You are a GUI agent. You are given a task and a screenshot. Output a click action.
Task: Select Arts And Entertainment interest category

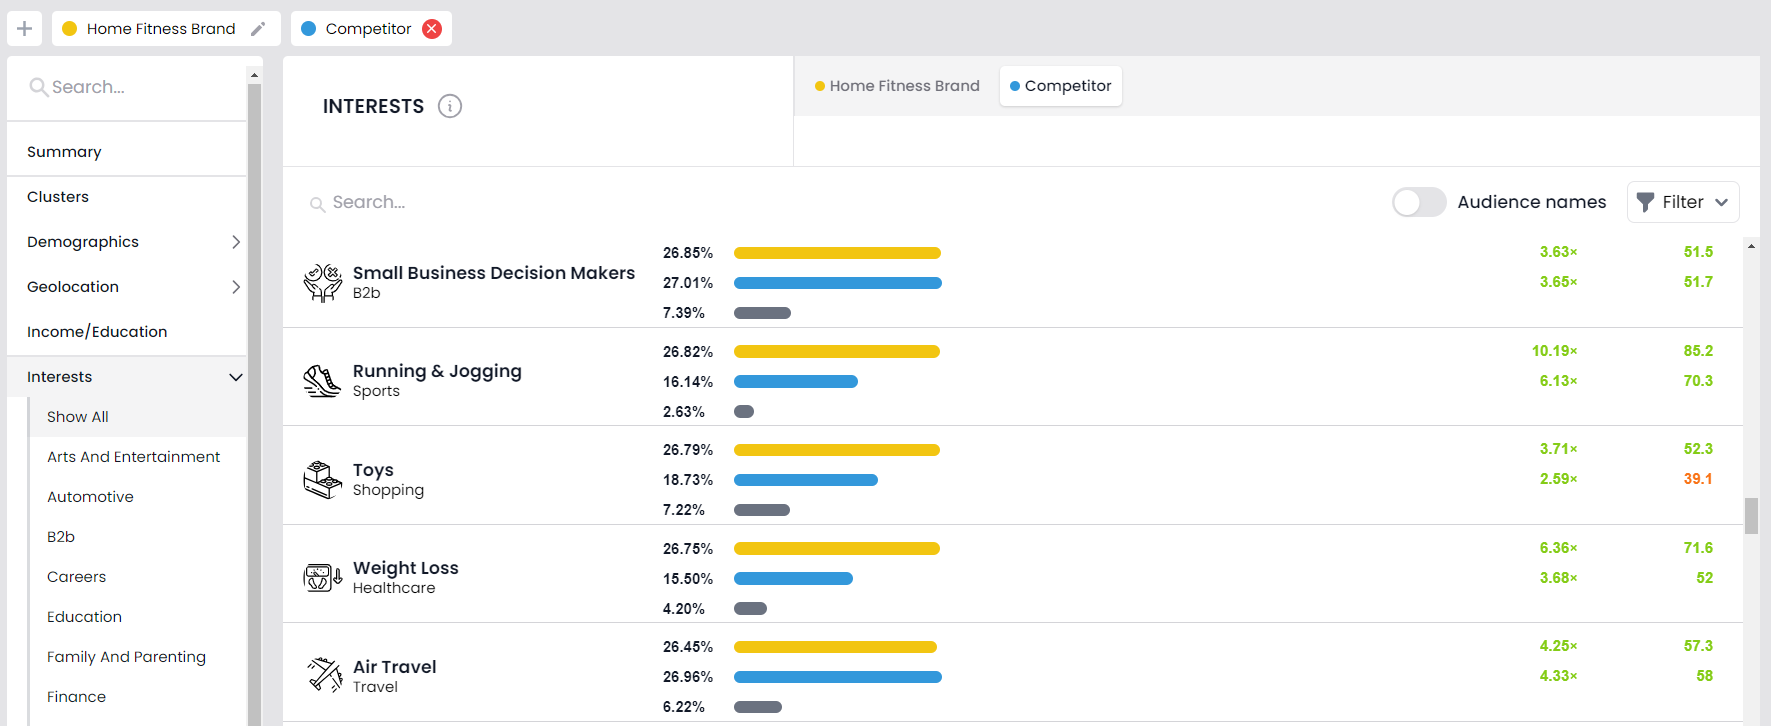(133, 457)
